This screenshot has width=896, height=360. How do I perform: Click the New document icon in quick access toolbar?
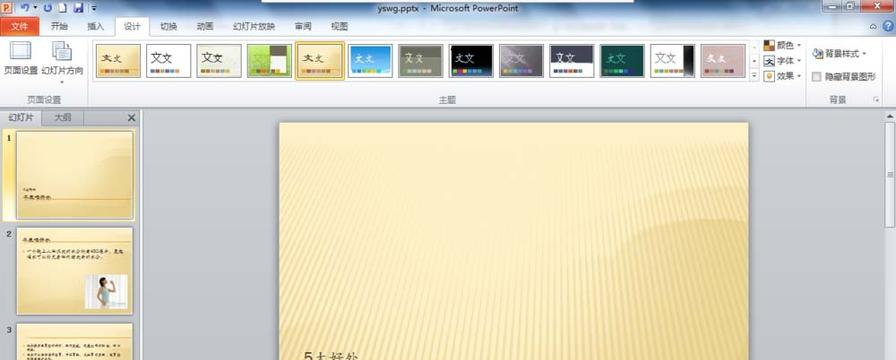point(63,8)
